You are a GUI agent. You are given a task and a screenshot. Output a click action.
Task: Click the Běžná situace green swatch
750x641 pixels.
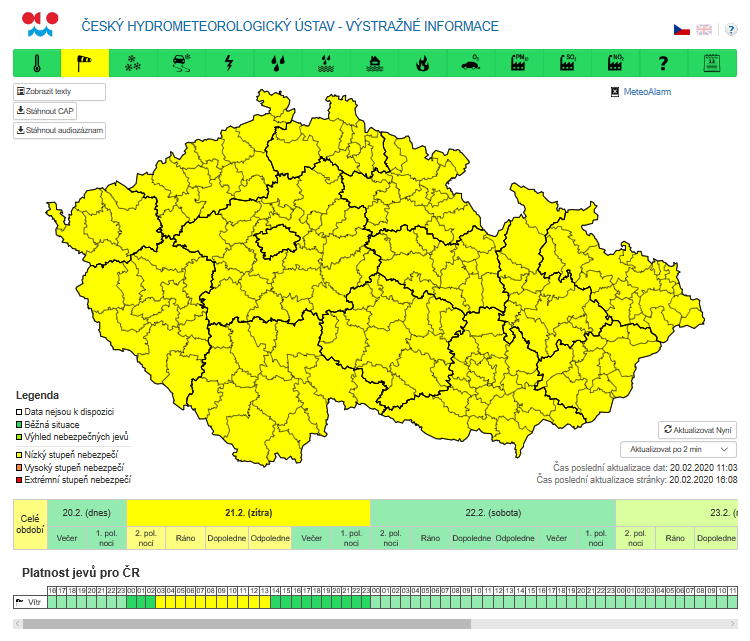19,425
